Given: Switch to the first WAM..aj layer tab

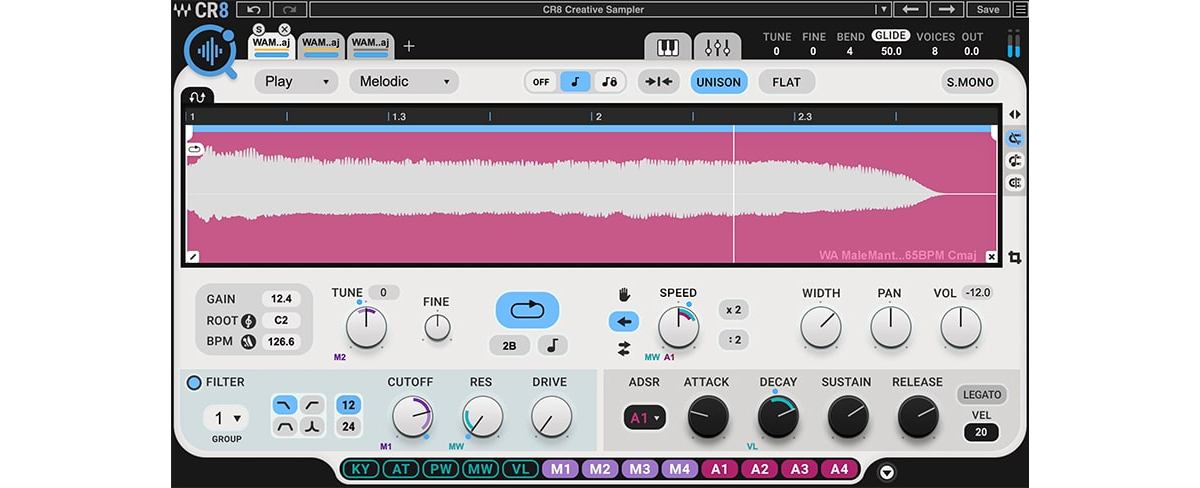Looking at the screenshot, I should 272,46.
